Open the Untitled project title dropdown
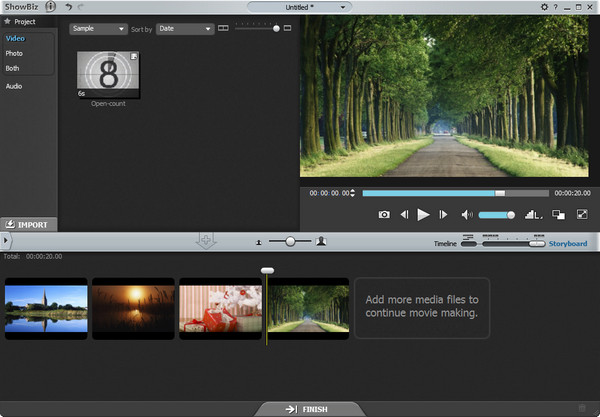600x417 pixels. [299, 7]
